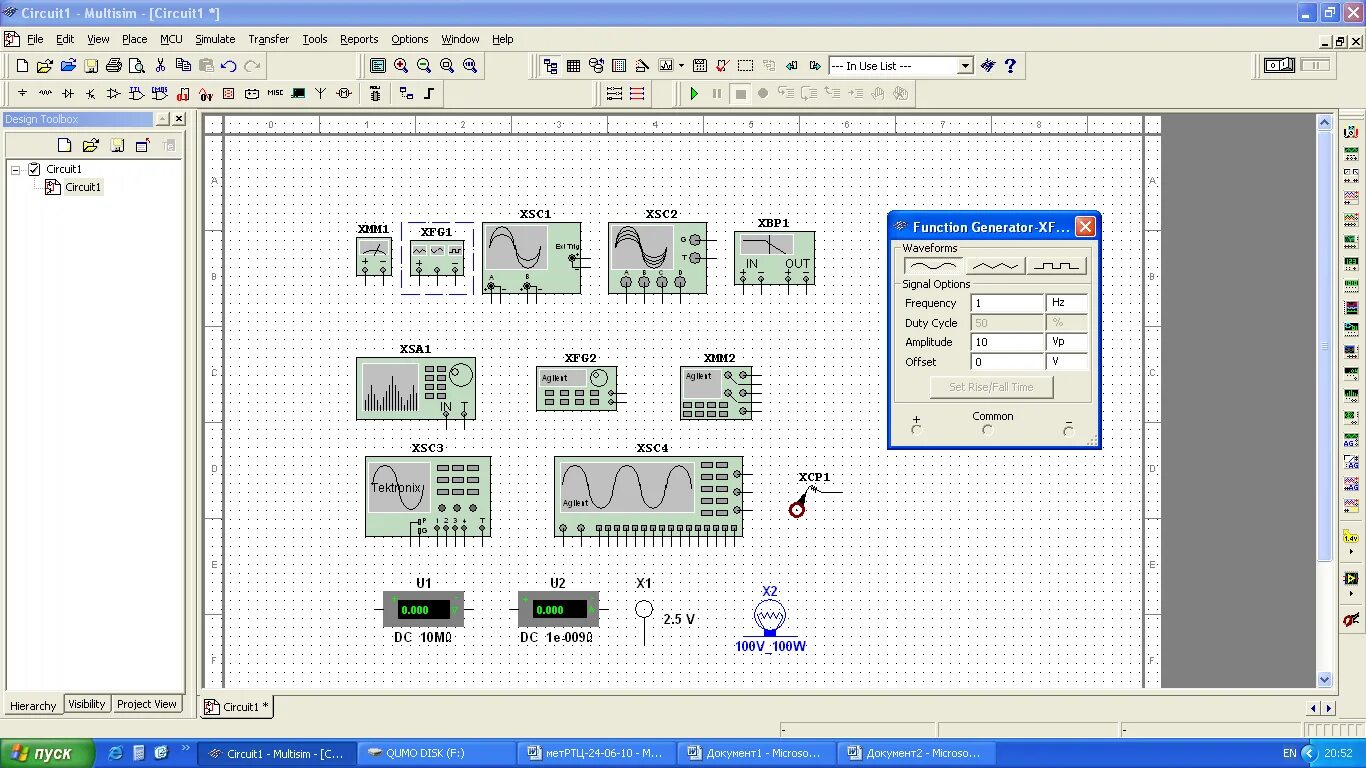Open the In Use List dropdown

point(964,65)
